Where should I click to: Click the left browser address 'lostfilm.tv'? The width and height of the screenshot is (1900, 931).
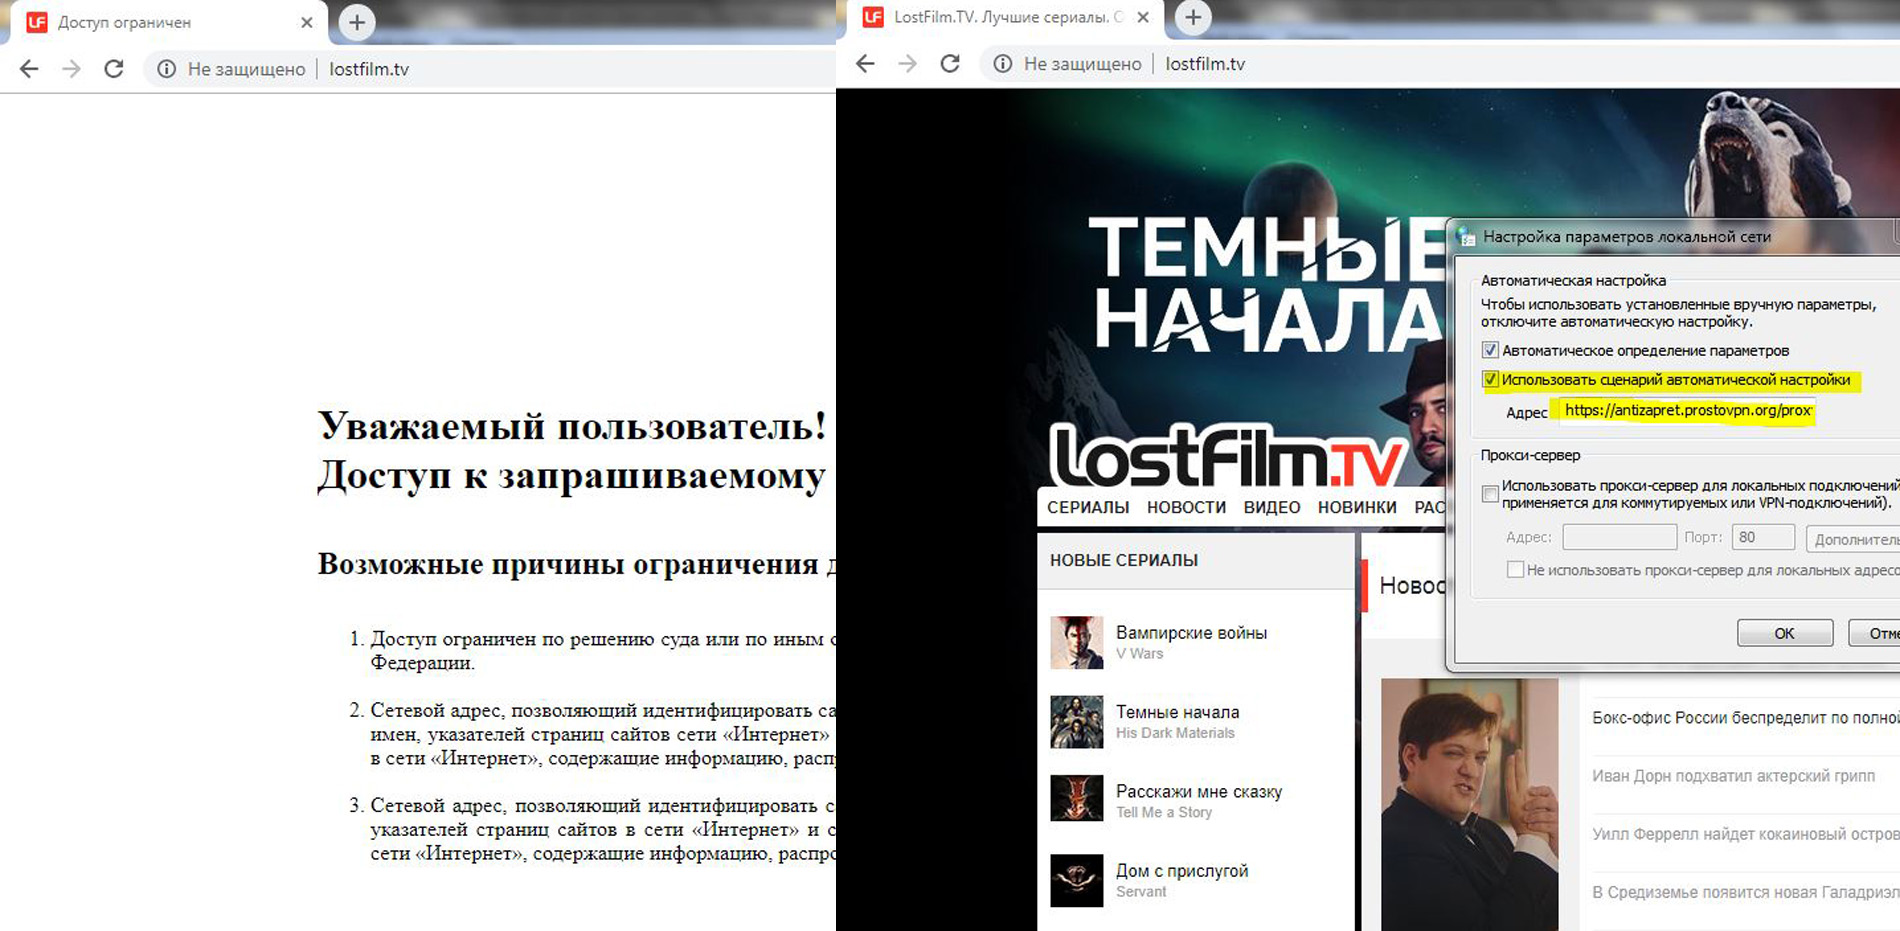tap(369, 69)
